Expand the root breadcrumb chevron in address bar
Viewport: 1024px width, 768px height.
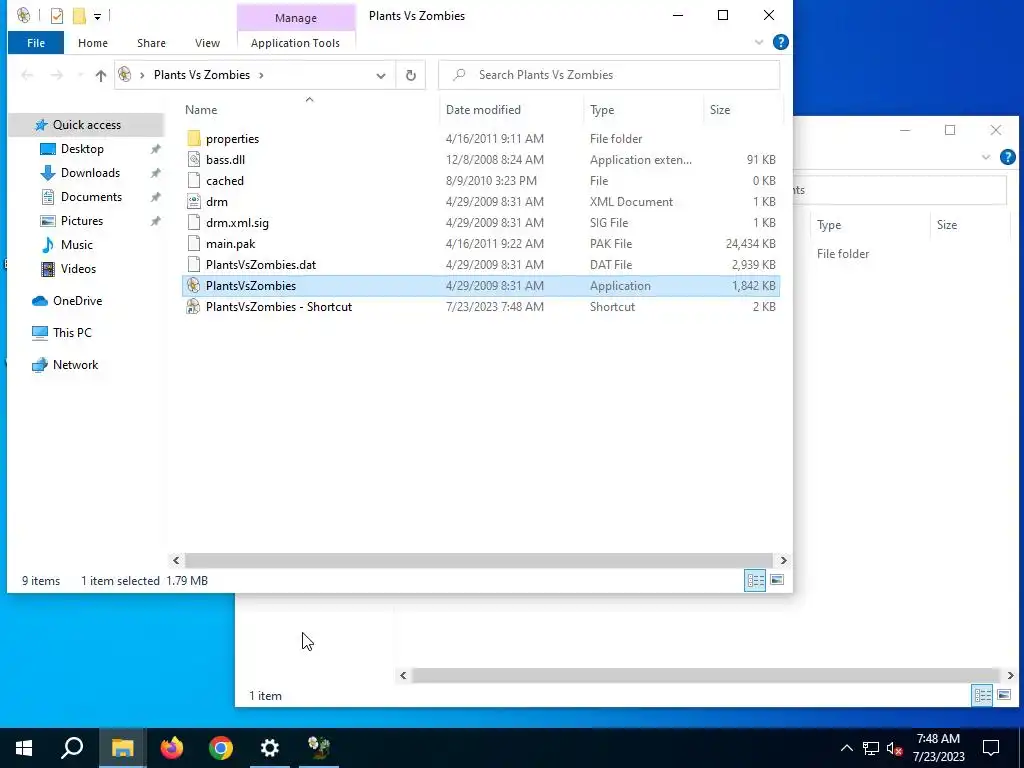tap(142, 75)
